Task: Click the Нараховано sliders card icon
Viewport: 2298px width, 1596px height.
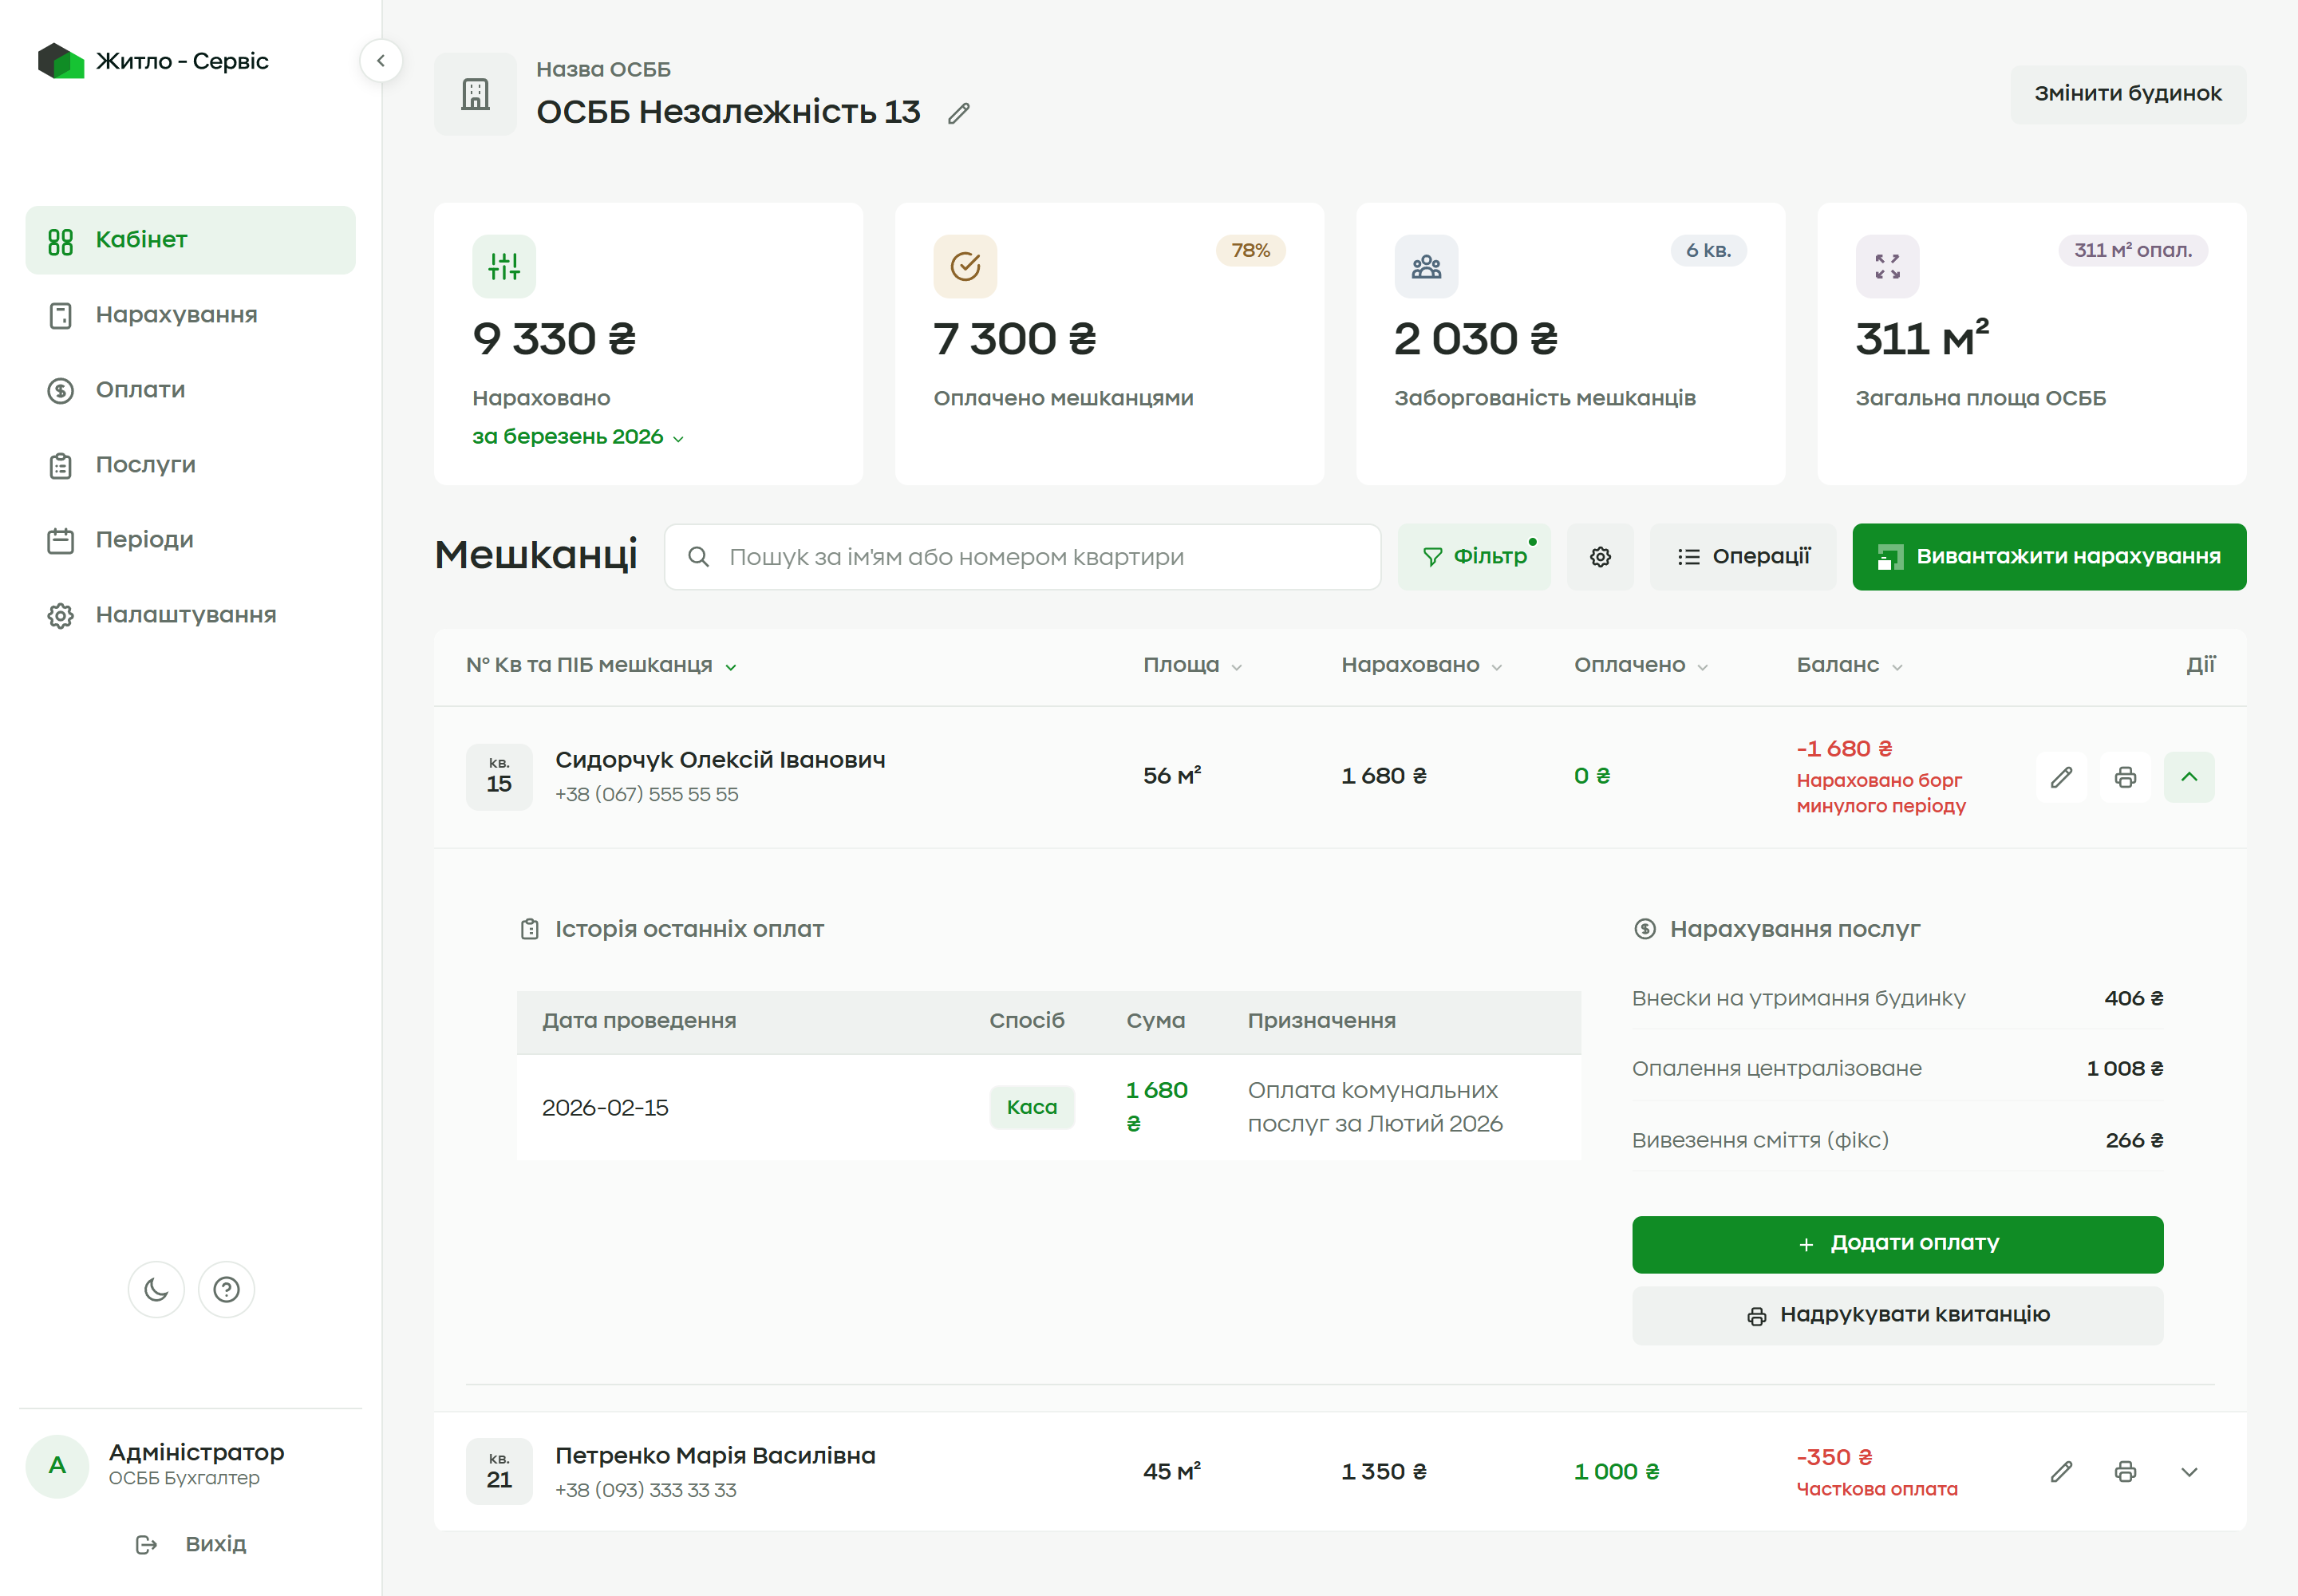Action: point(504,266)
